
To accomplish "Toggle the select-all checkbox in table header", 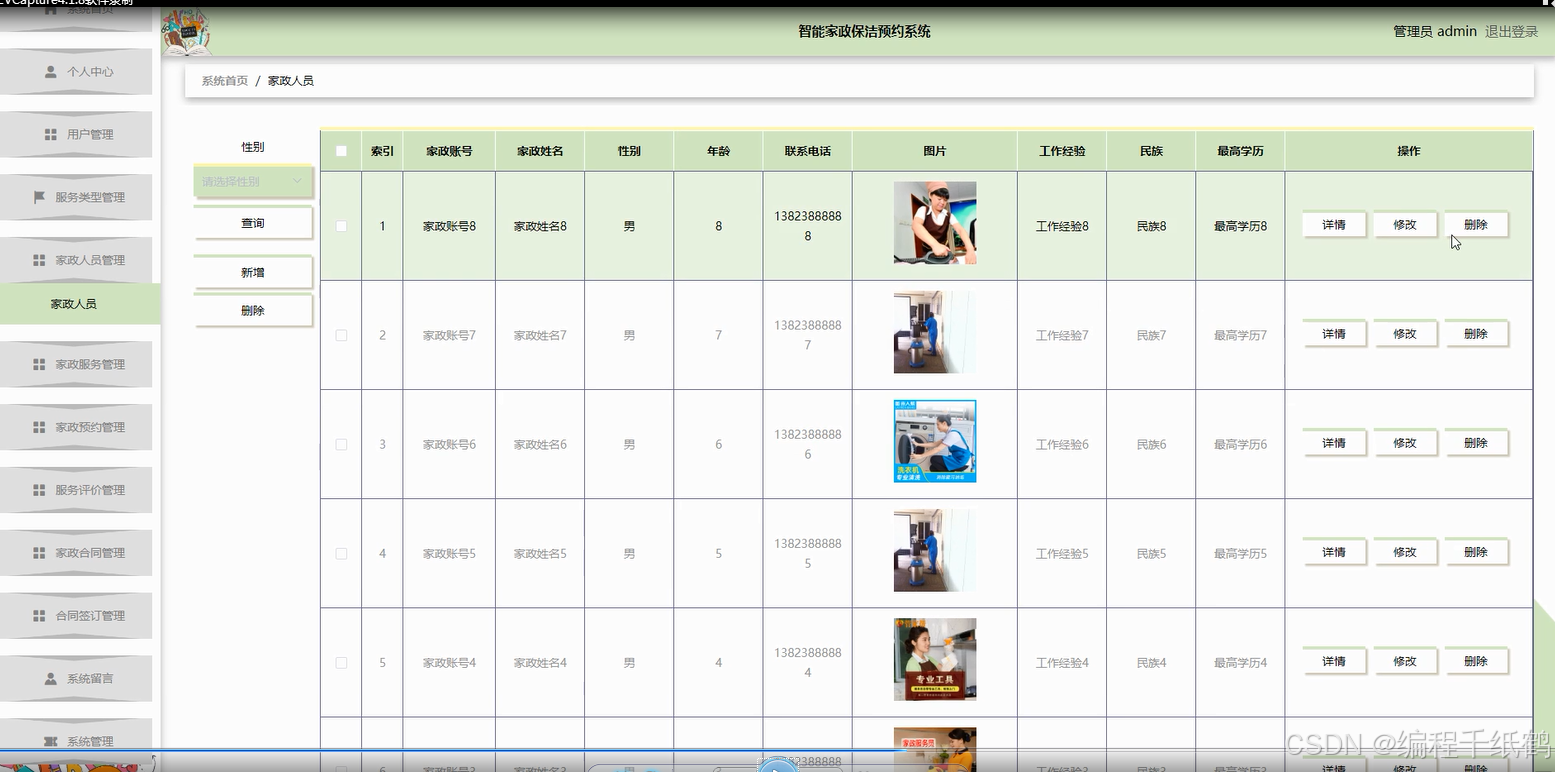I will tap(341, 152).
